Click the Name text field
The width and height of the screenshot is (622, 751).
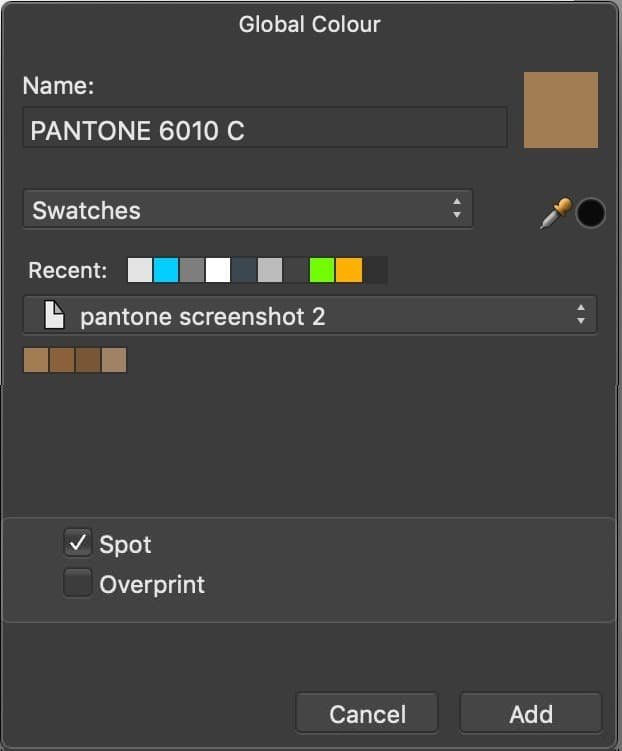(x=265, y=128)
